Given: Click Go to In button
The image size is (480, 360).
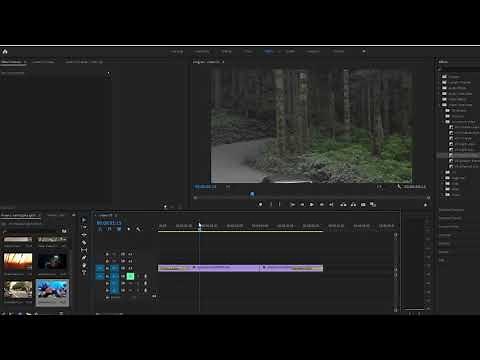Looking at the screenshot, I should (292, 204).
